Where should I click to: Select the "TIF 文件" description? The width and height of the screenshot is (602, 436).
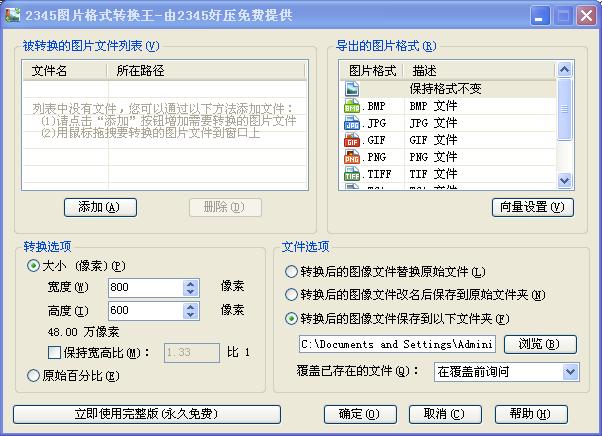[x=433, y=174]
